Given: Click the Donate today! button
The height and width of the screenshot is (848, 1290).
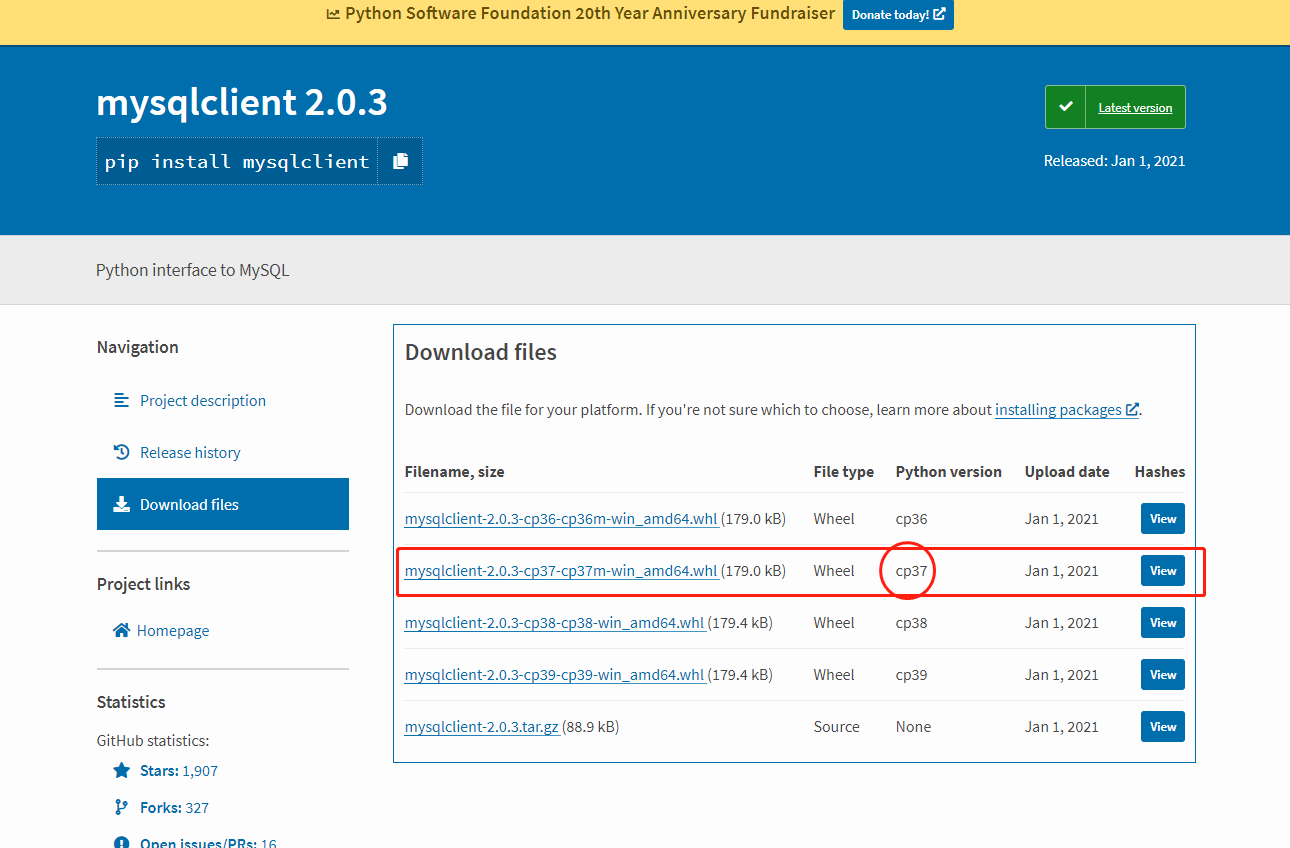Looking at the screenshot, I should 898,15.
